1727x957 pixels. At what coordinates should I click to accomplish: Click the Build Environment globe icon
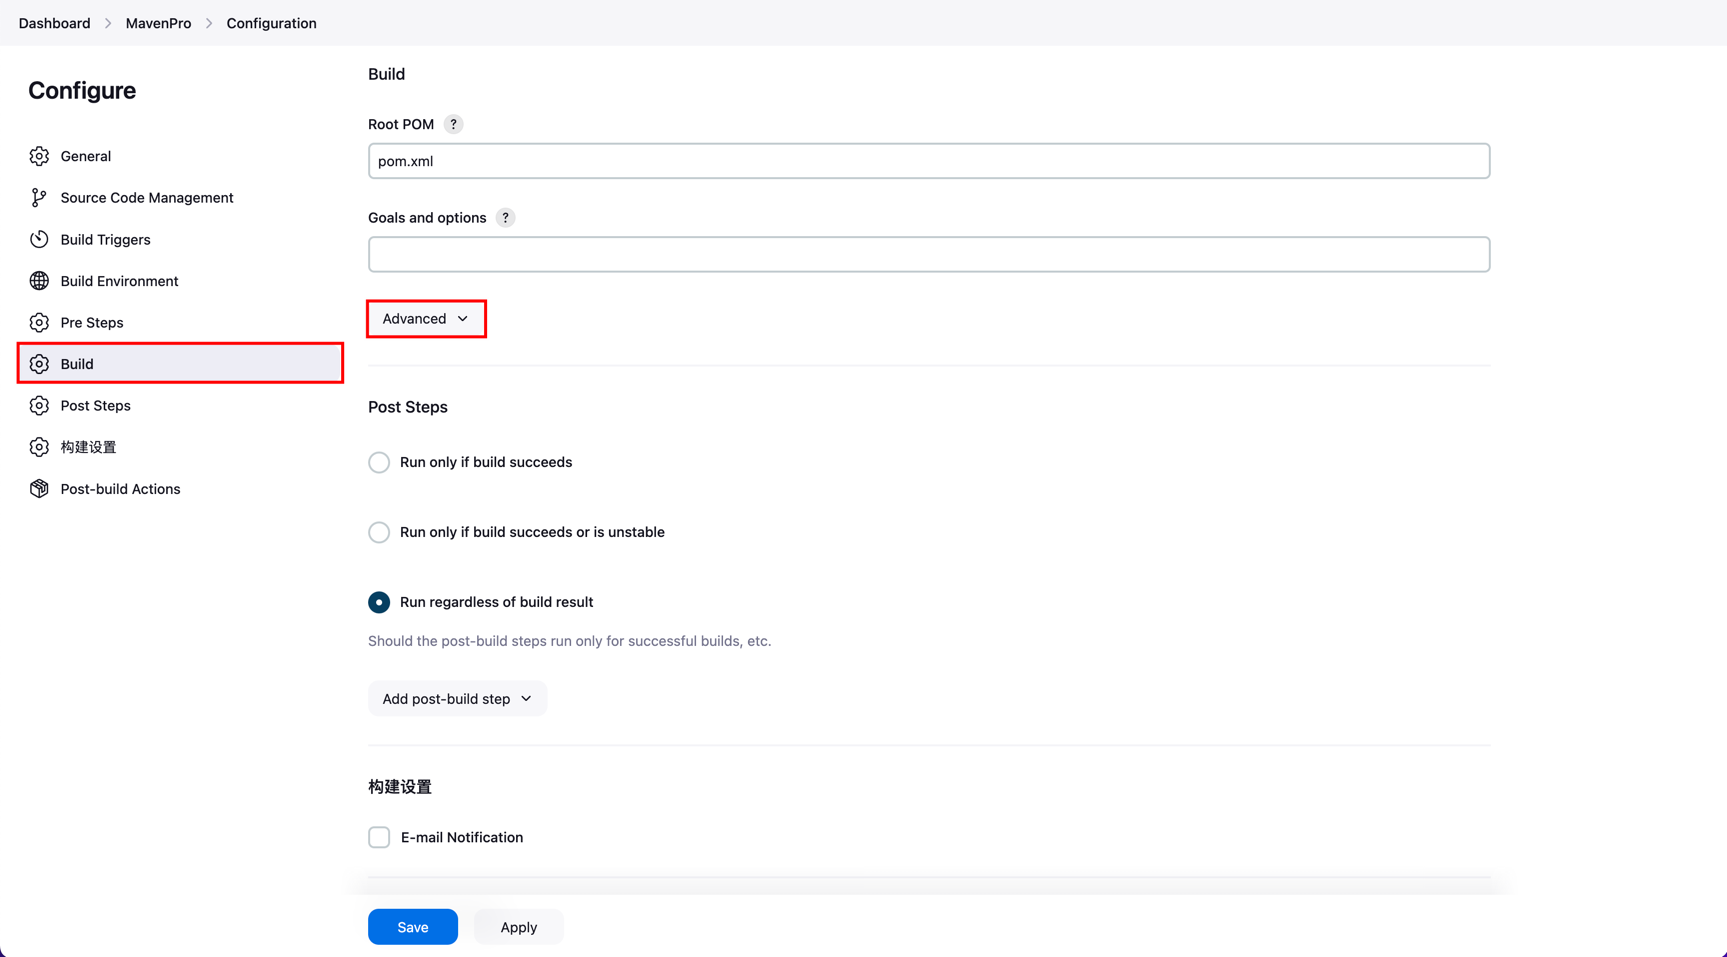[39, 281]
